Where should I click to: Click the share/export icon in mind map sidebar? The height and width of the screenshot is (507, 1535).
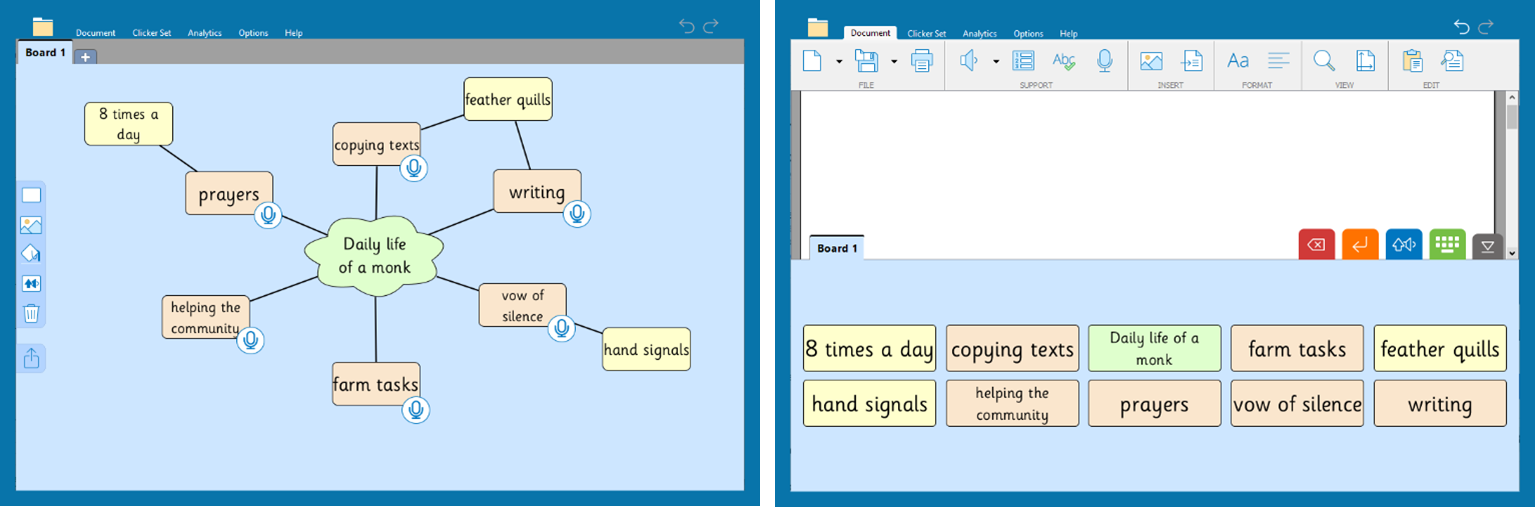[31, 357]
